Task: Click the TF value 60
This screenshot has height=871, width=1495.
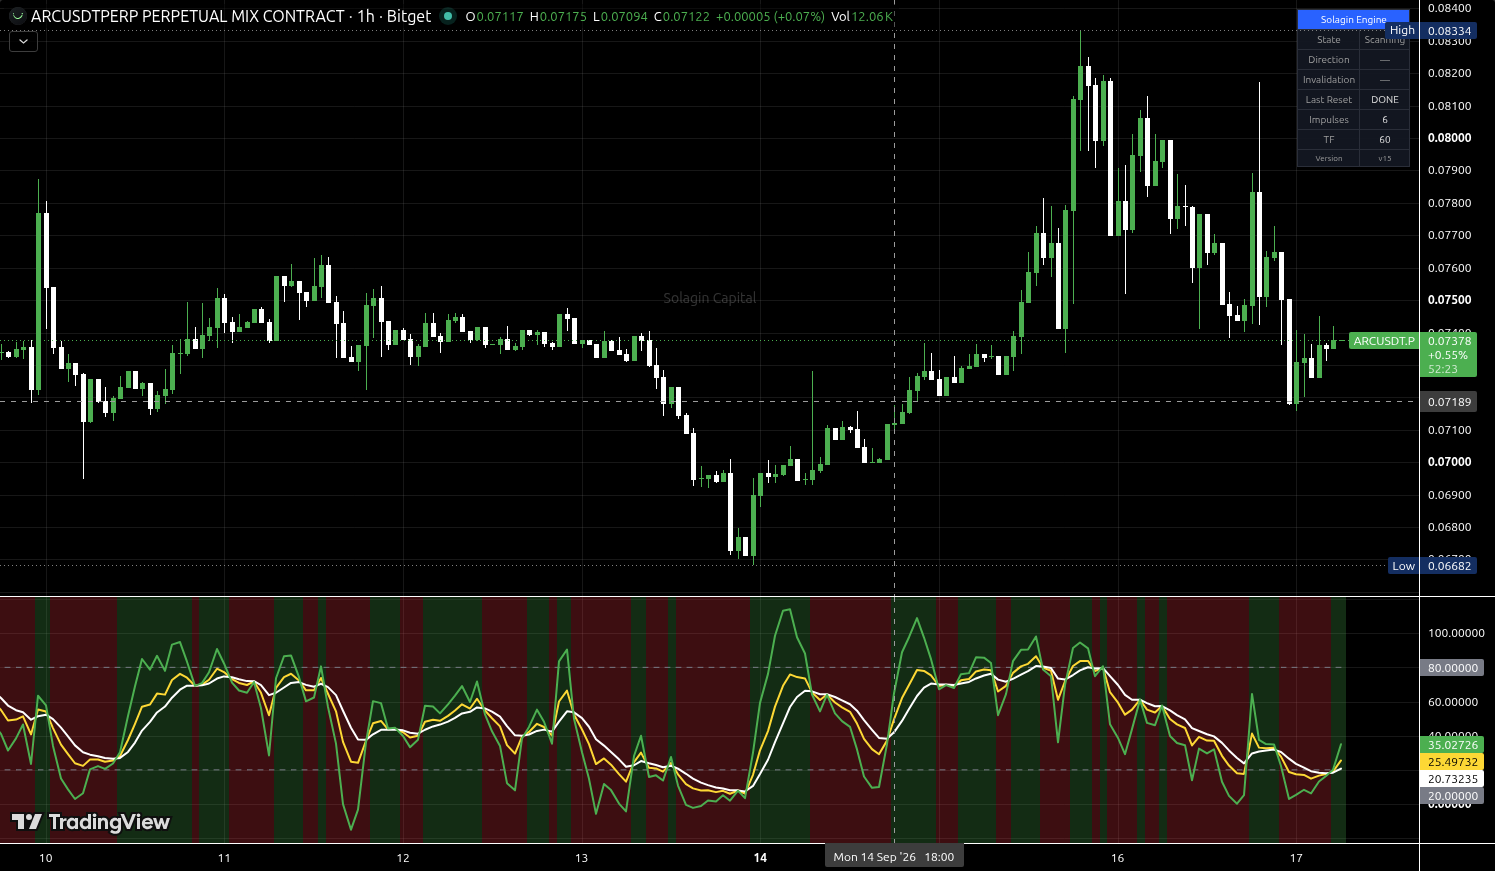Action: (1385, 140)
